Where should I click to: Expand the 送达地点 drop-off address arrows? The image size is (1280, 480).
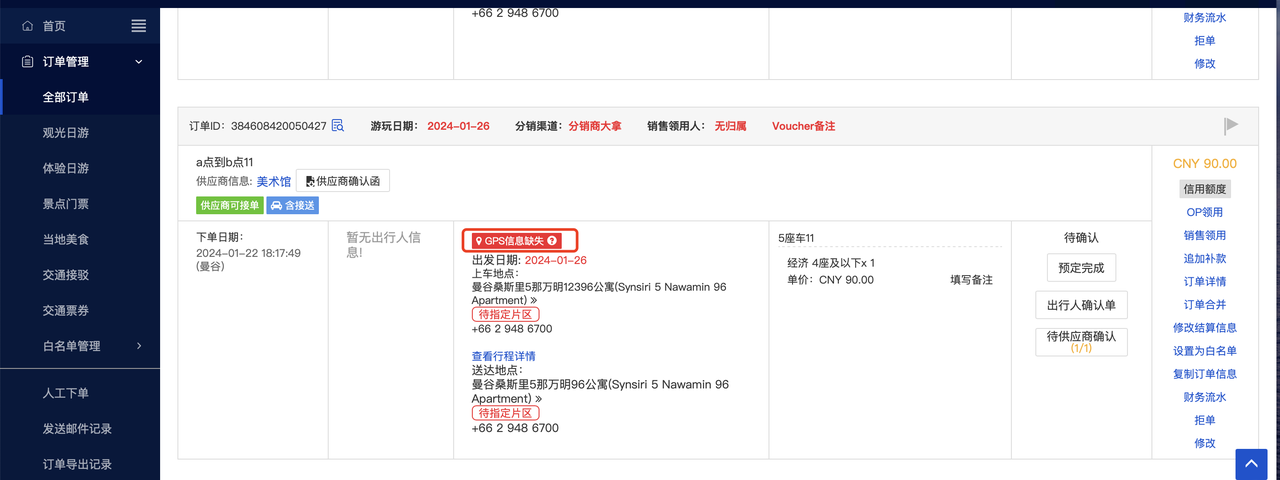tap(539, 399)
